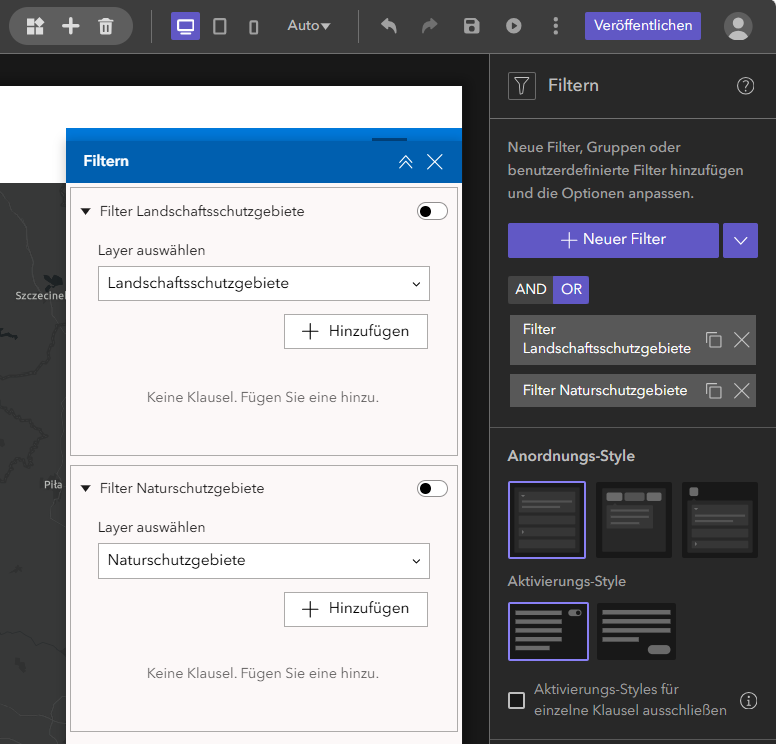Open the more options three-dot menu
Viewport: 776px width, 744px height.
point(555,26)
